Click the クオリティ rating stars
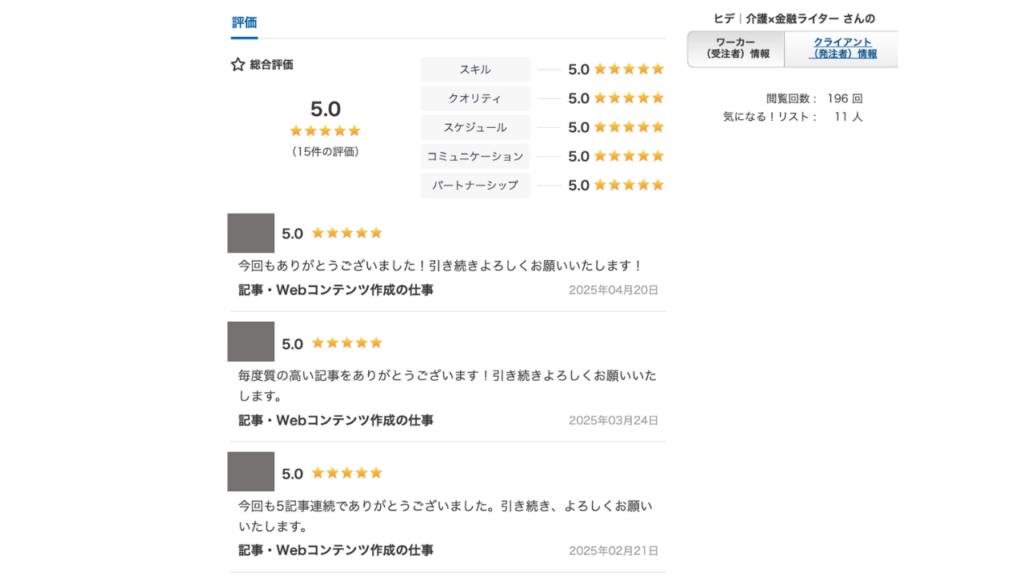The image size is (1024, 576). tap(629, 99)
